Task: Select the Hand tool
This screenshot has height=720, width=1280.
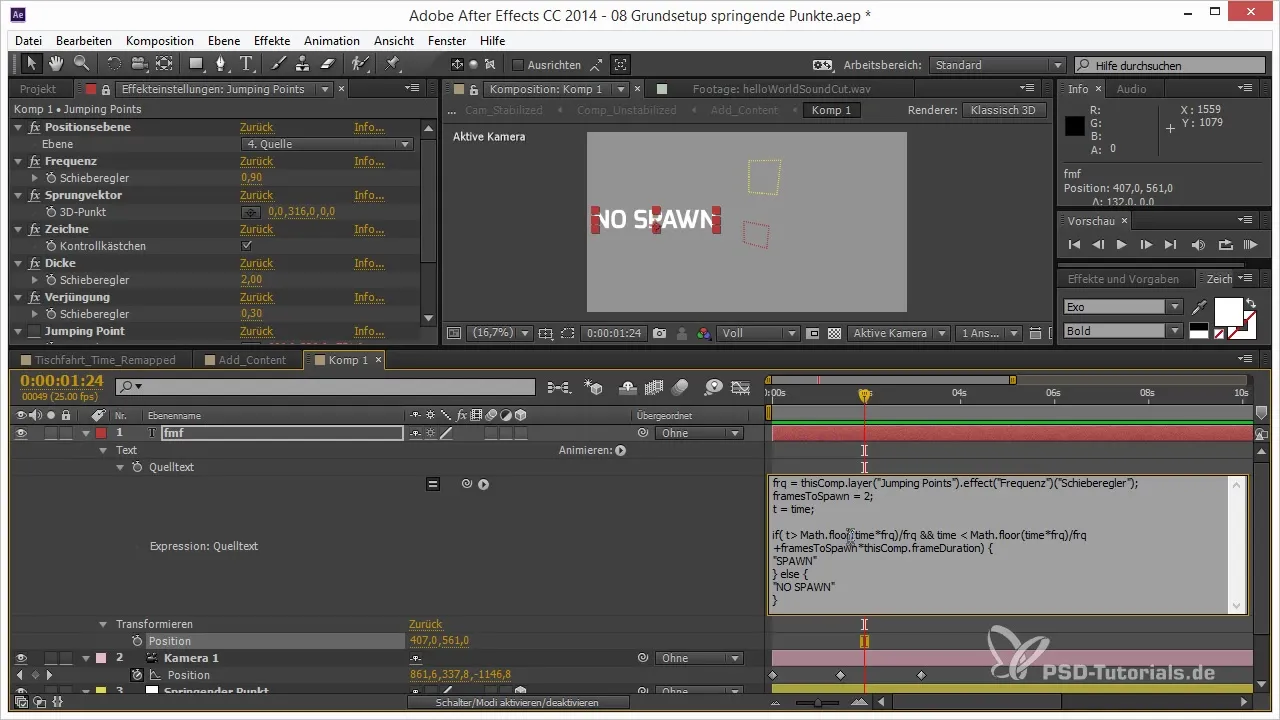Action: [56, 64]
